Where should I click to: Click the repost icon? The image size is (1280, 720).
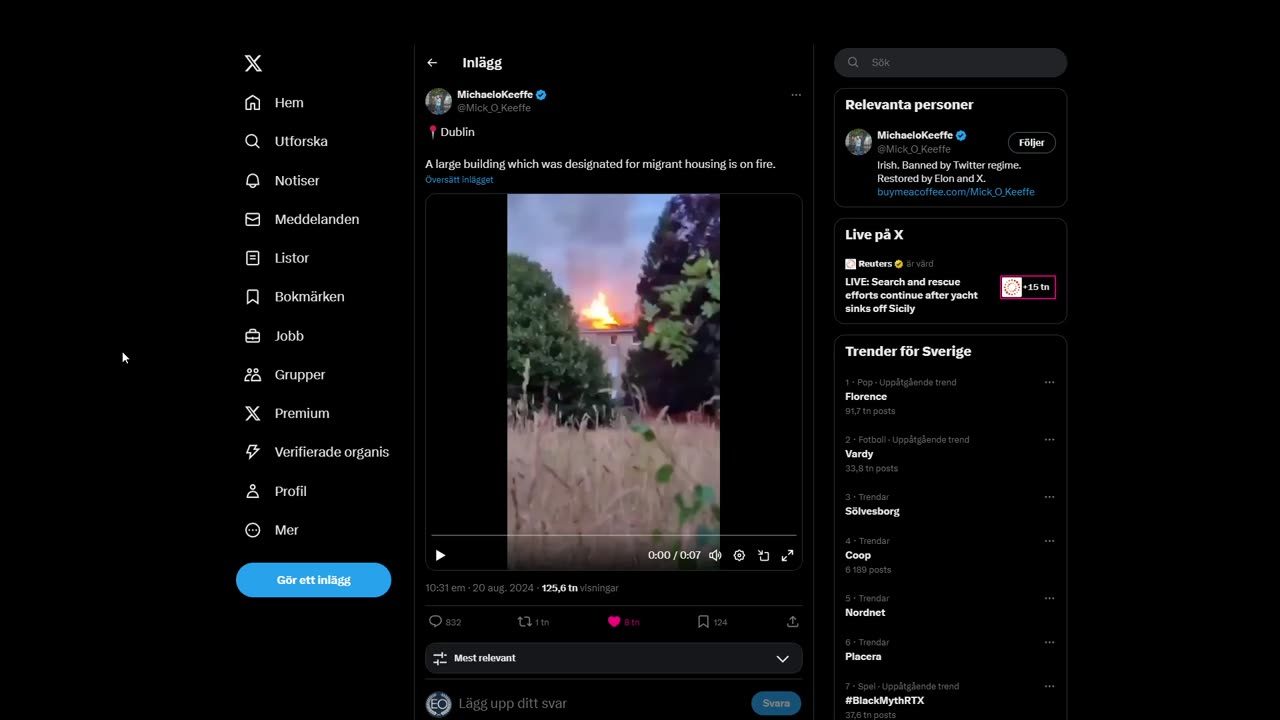click(524, 621)
